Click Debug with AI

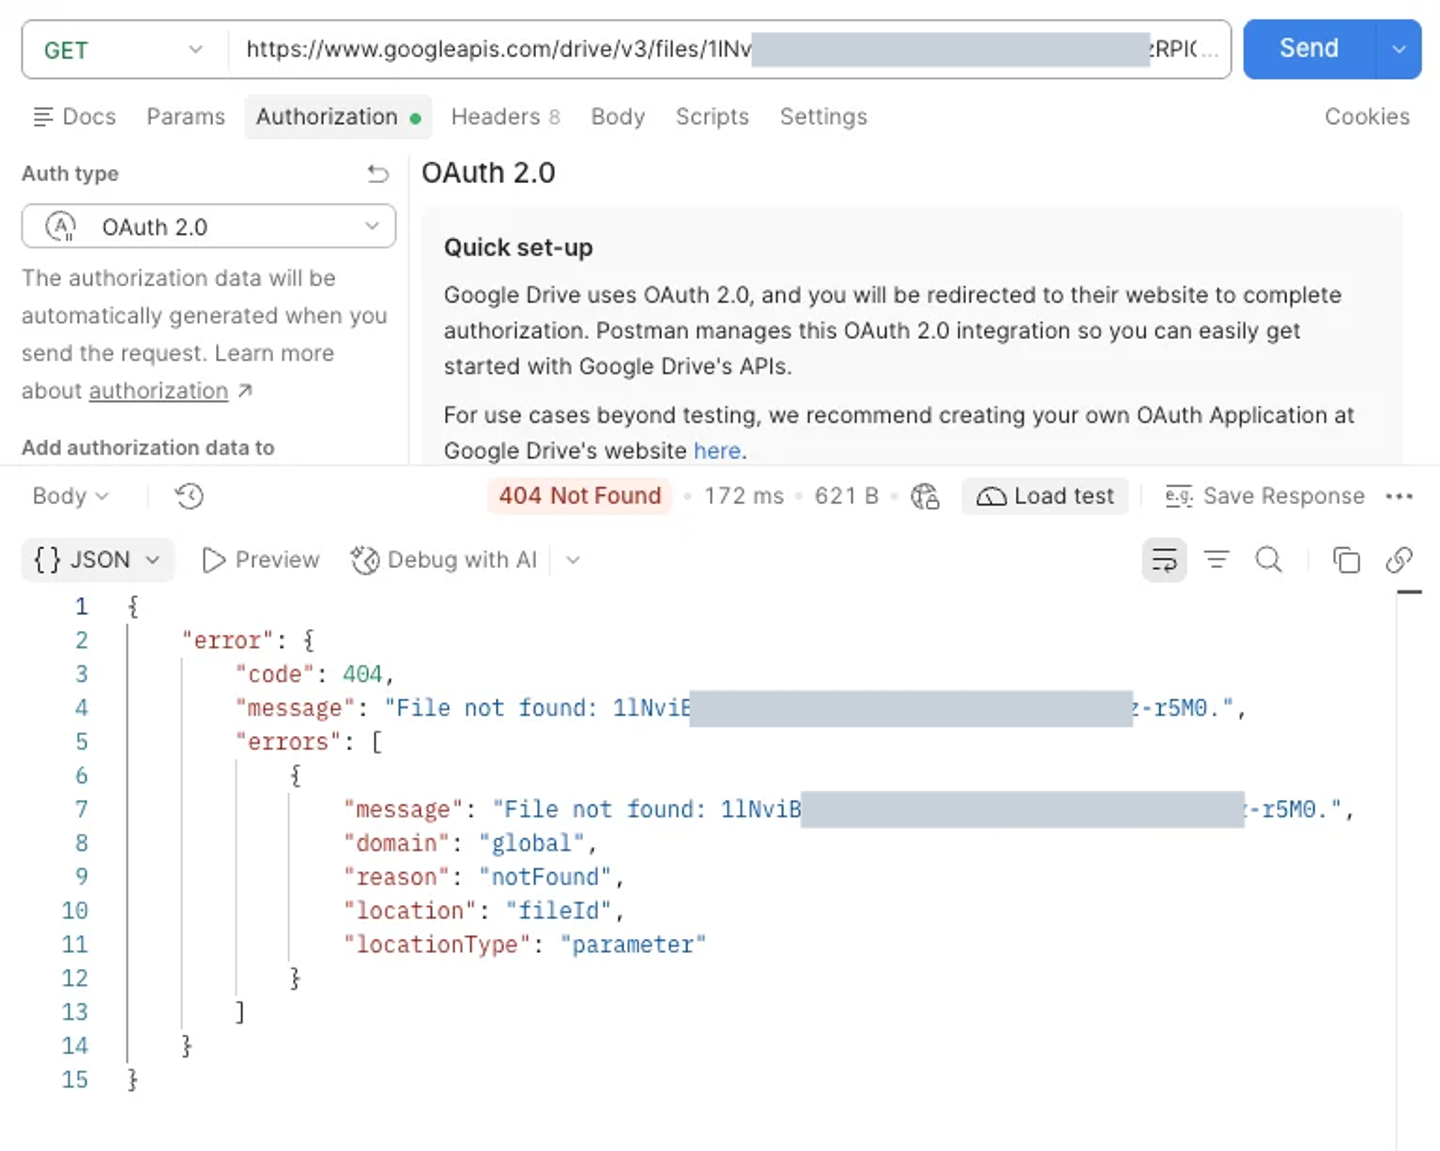click(444, 560)
